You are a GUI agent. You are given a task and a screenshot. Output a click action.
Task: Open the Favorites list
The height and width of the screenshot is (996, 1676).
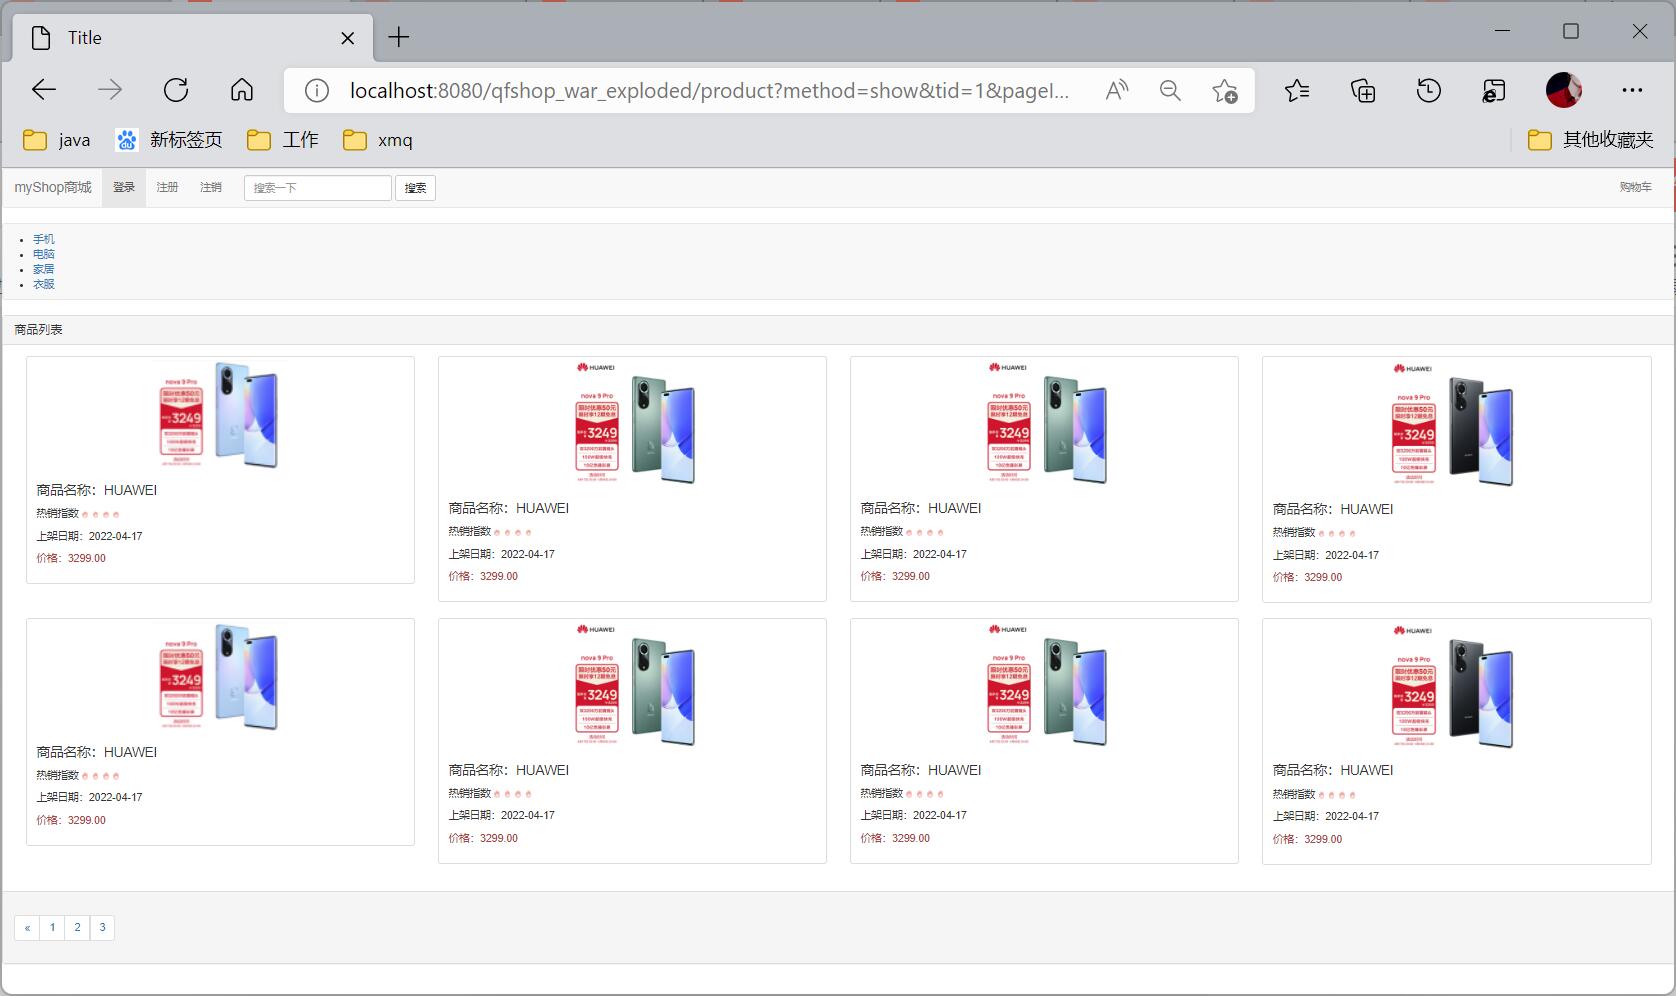(x=1297, y=90)
